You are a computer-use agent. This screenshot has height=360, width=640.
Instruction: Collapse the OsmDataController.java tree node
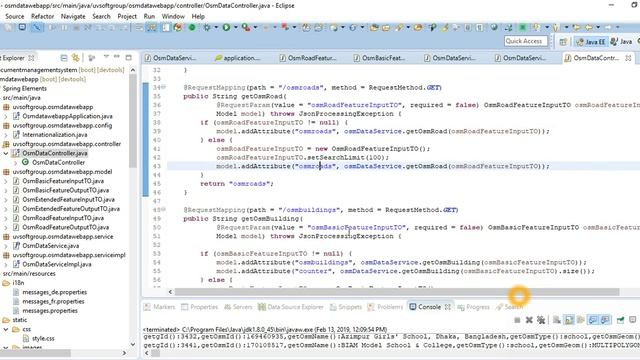coord(6,153)
